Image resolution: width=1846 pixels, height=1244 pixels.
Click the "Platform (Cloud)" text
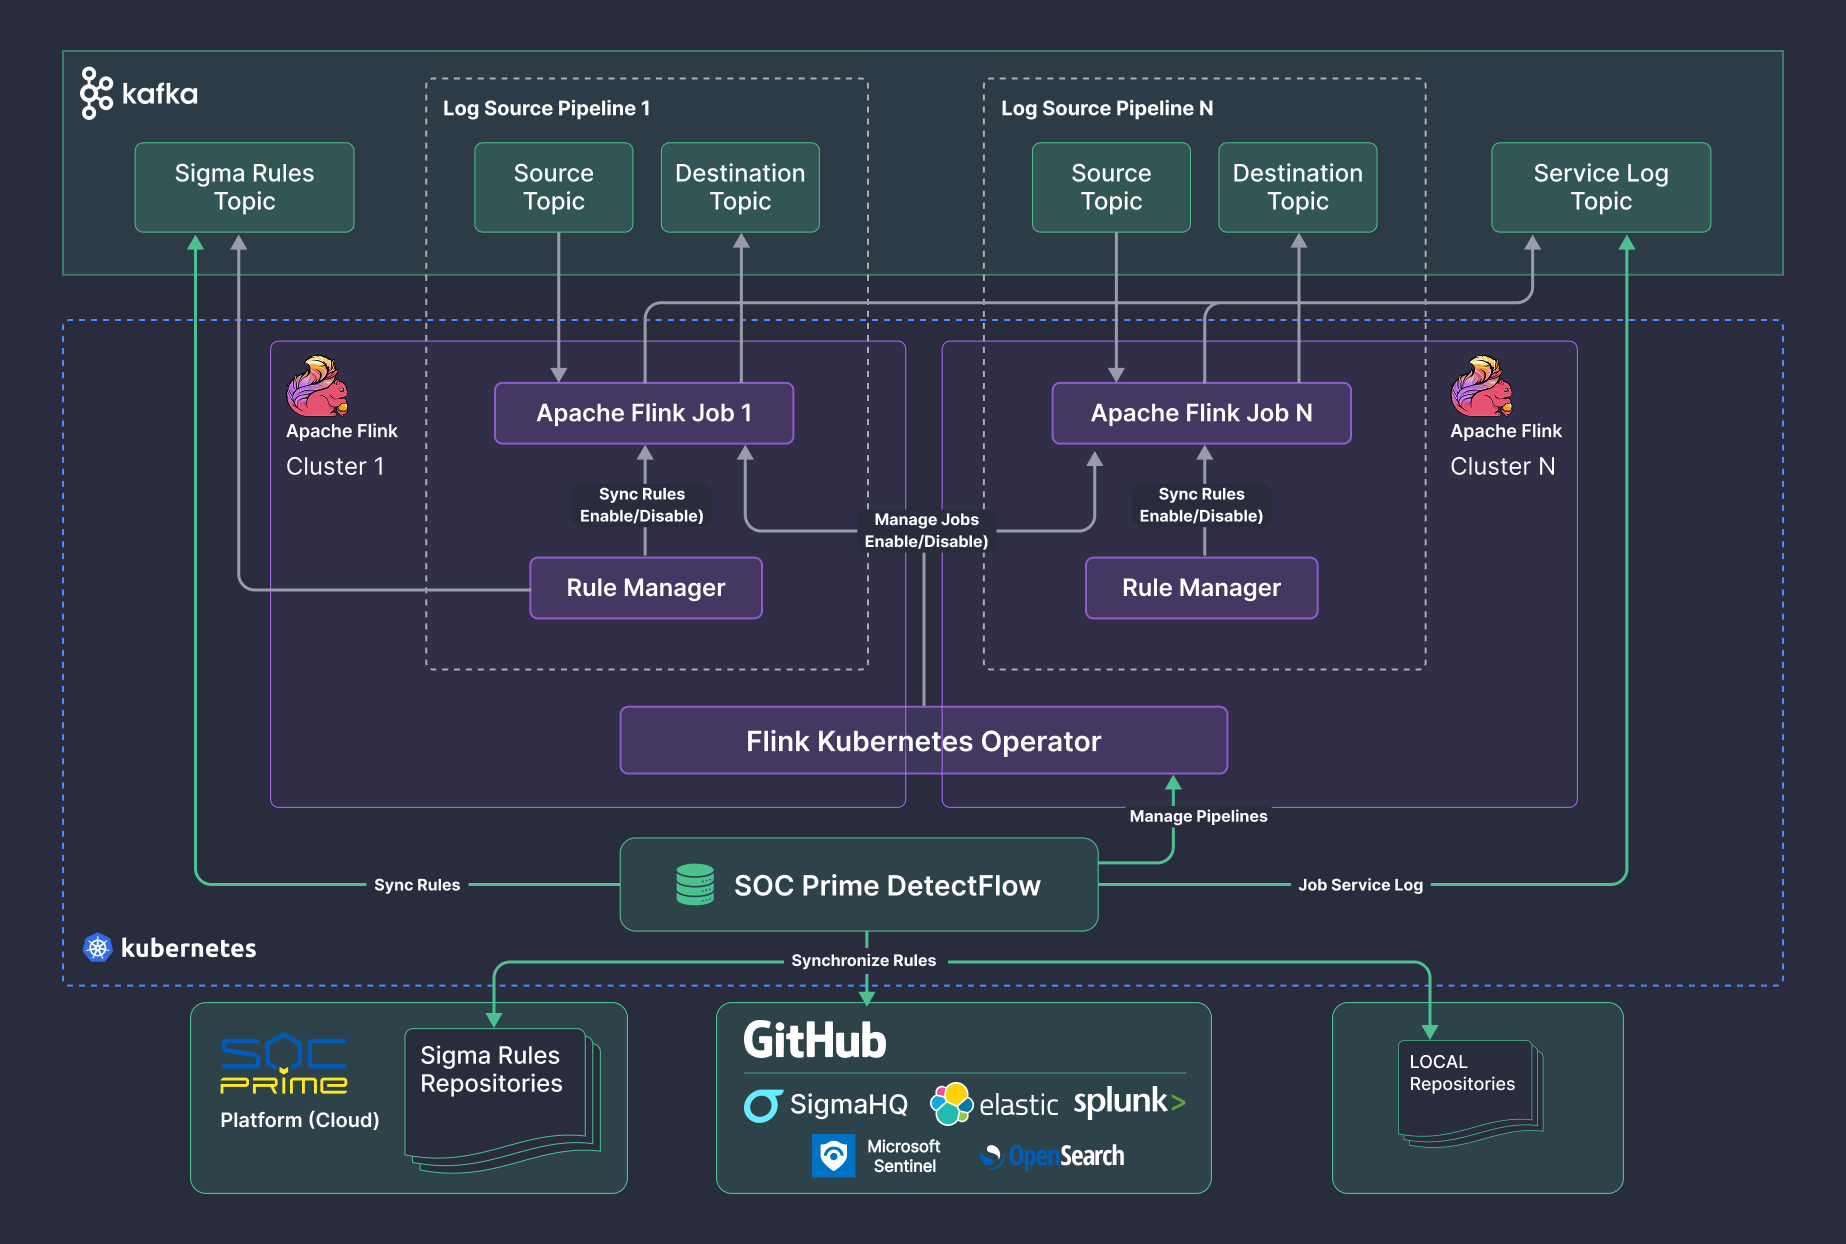click(x=300, y=1120)
